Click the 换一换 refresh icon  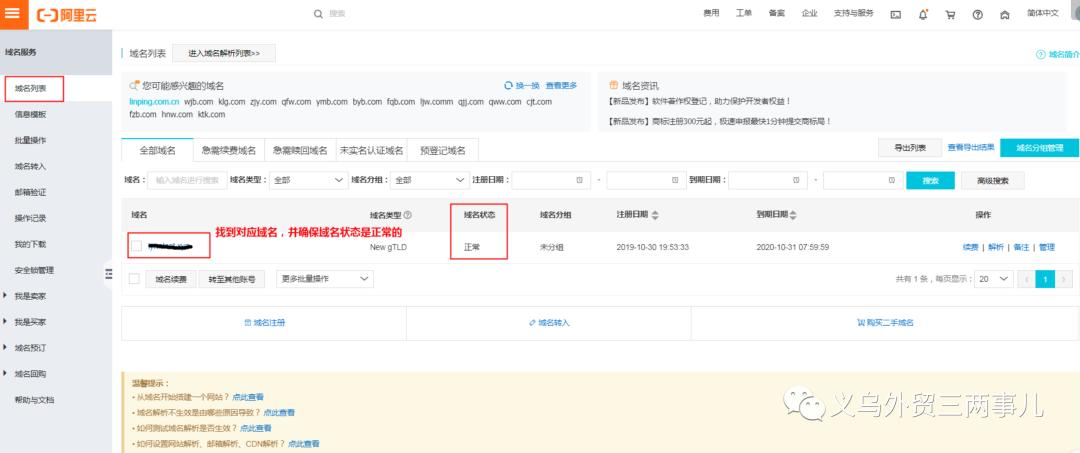508,85
